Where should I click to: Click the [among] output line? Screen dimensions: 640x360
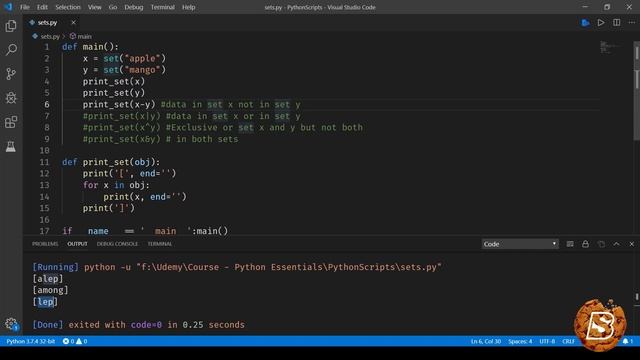(50, 290)
